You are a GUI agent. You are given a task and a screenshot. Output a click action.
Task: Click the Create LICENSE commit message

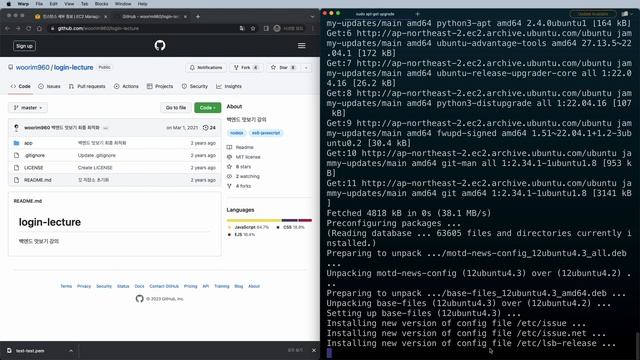coord(95,168)
